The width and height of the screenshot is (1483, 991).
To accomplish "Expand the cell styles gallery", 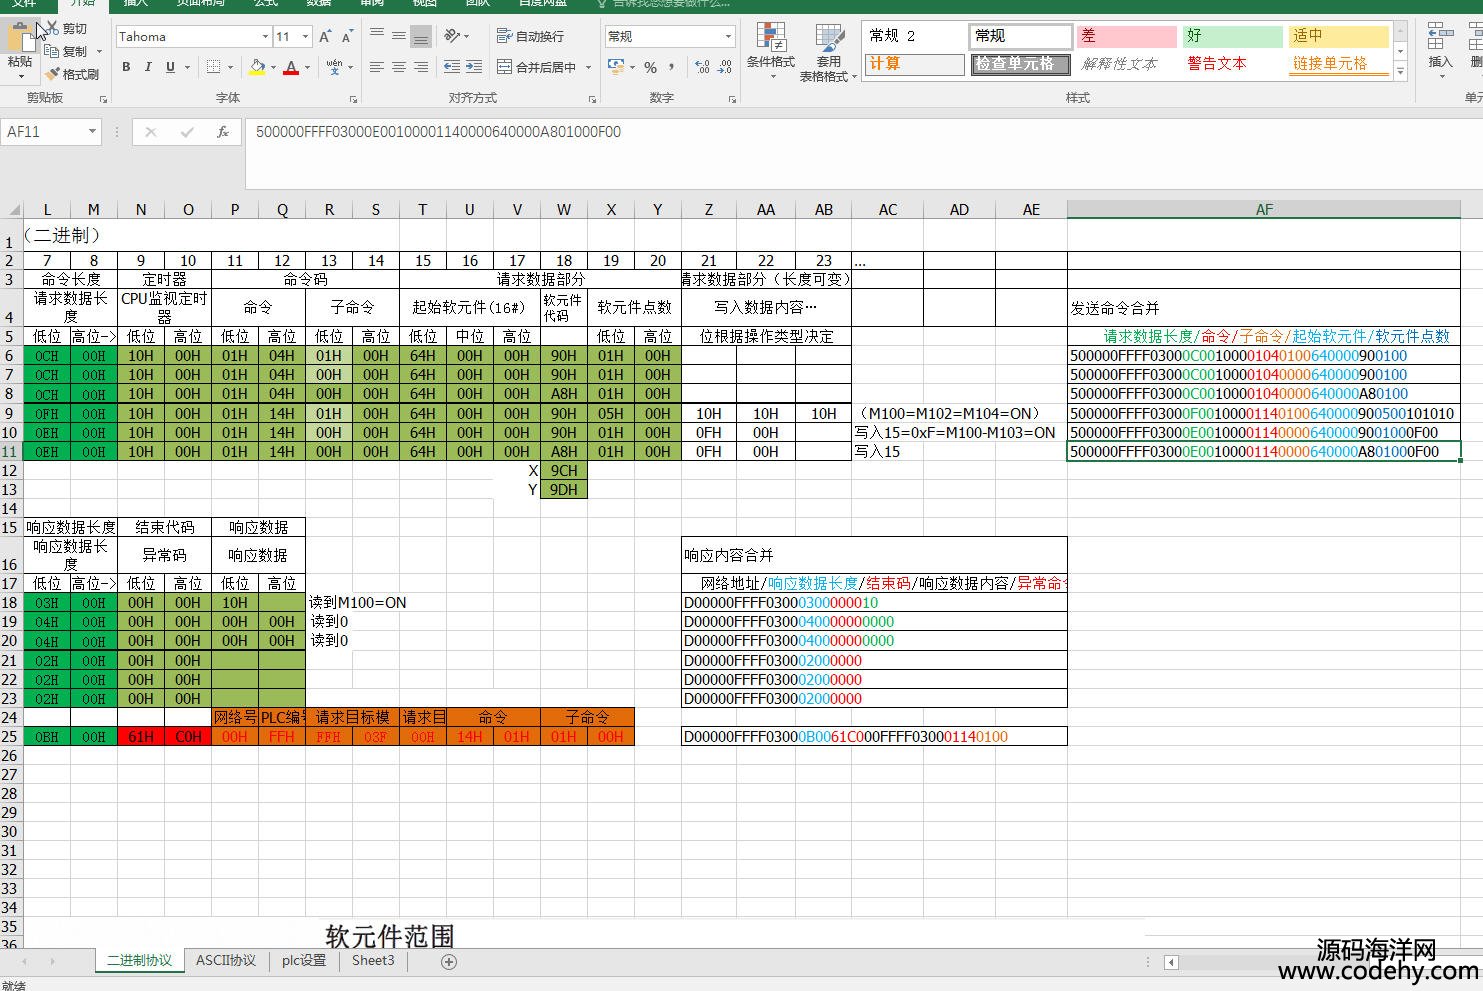I will click(x=1400, y=72).
